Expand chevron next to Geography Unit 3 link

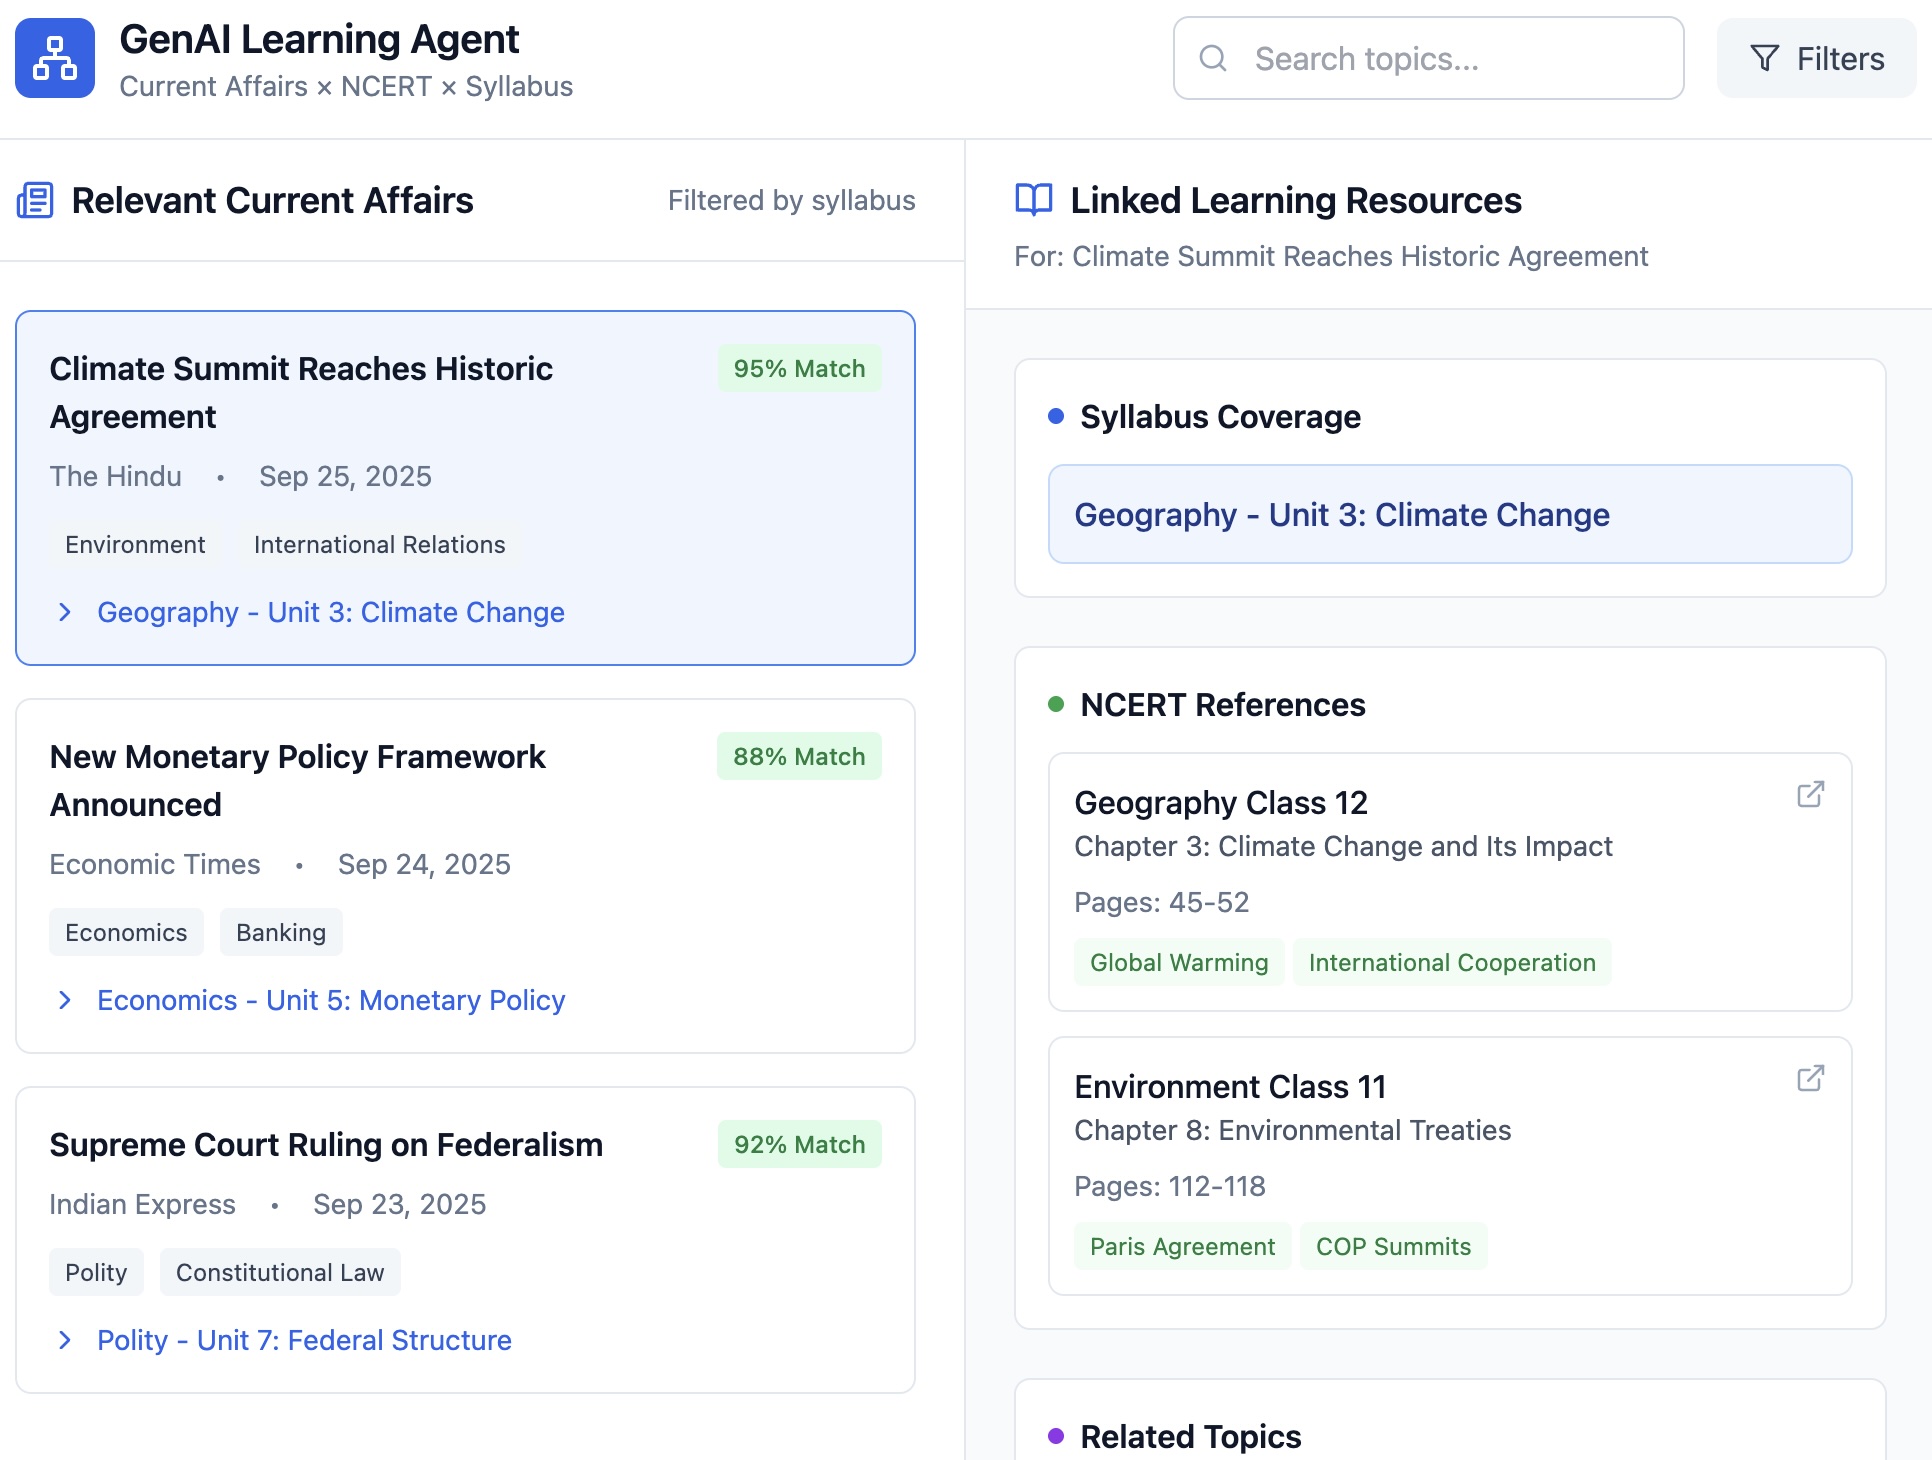65,612
